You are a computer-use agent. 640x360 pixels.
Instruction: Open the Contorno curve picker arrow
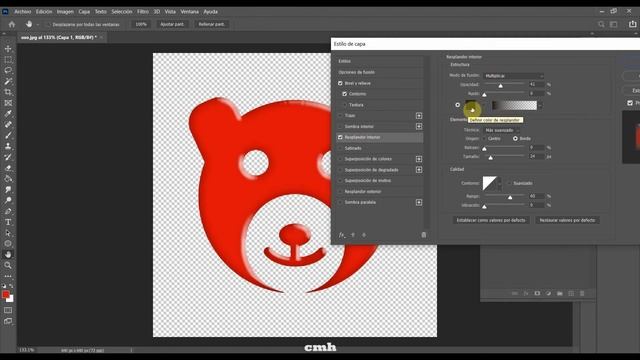500,184
